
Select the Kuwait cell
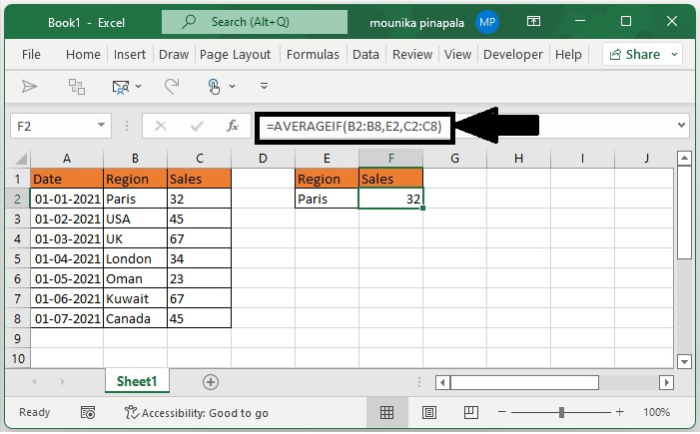(135, 298)
